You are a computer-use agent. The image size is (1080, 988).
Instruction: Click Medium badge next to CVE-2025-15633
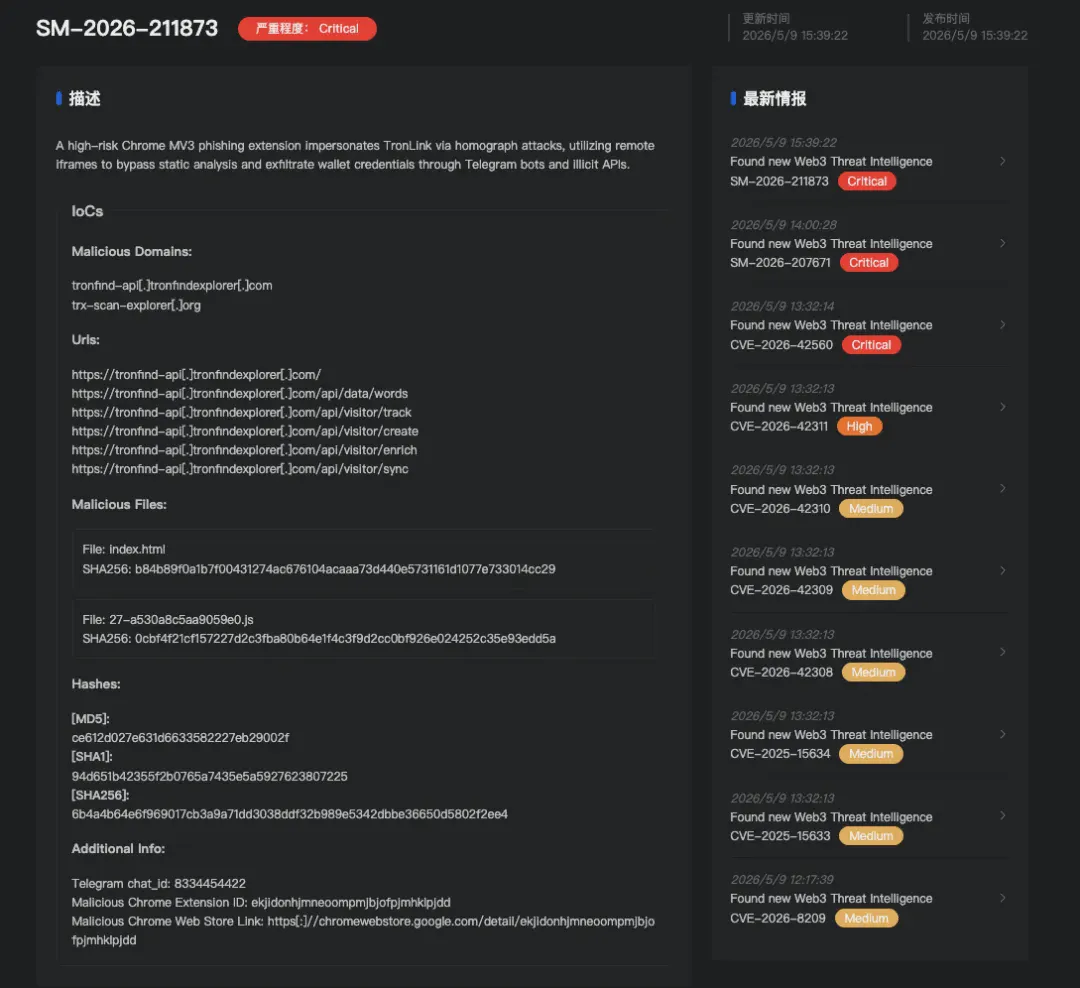(x=871, y=836)
